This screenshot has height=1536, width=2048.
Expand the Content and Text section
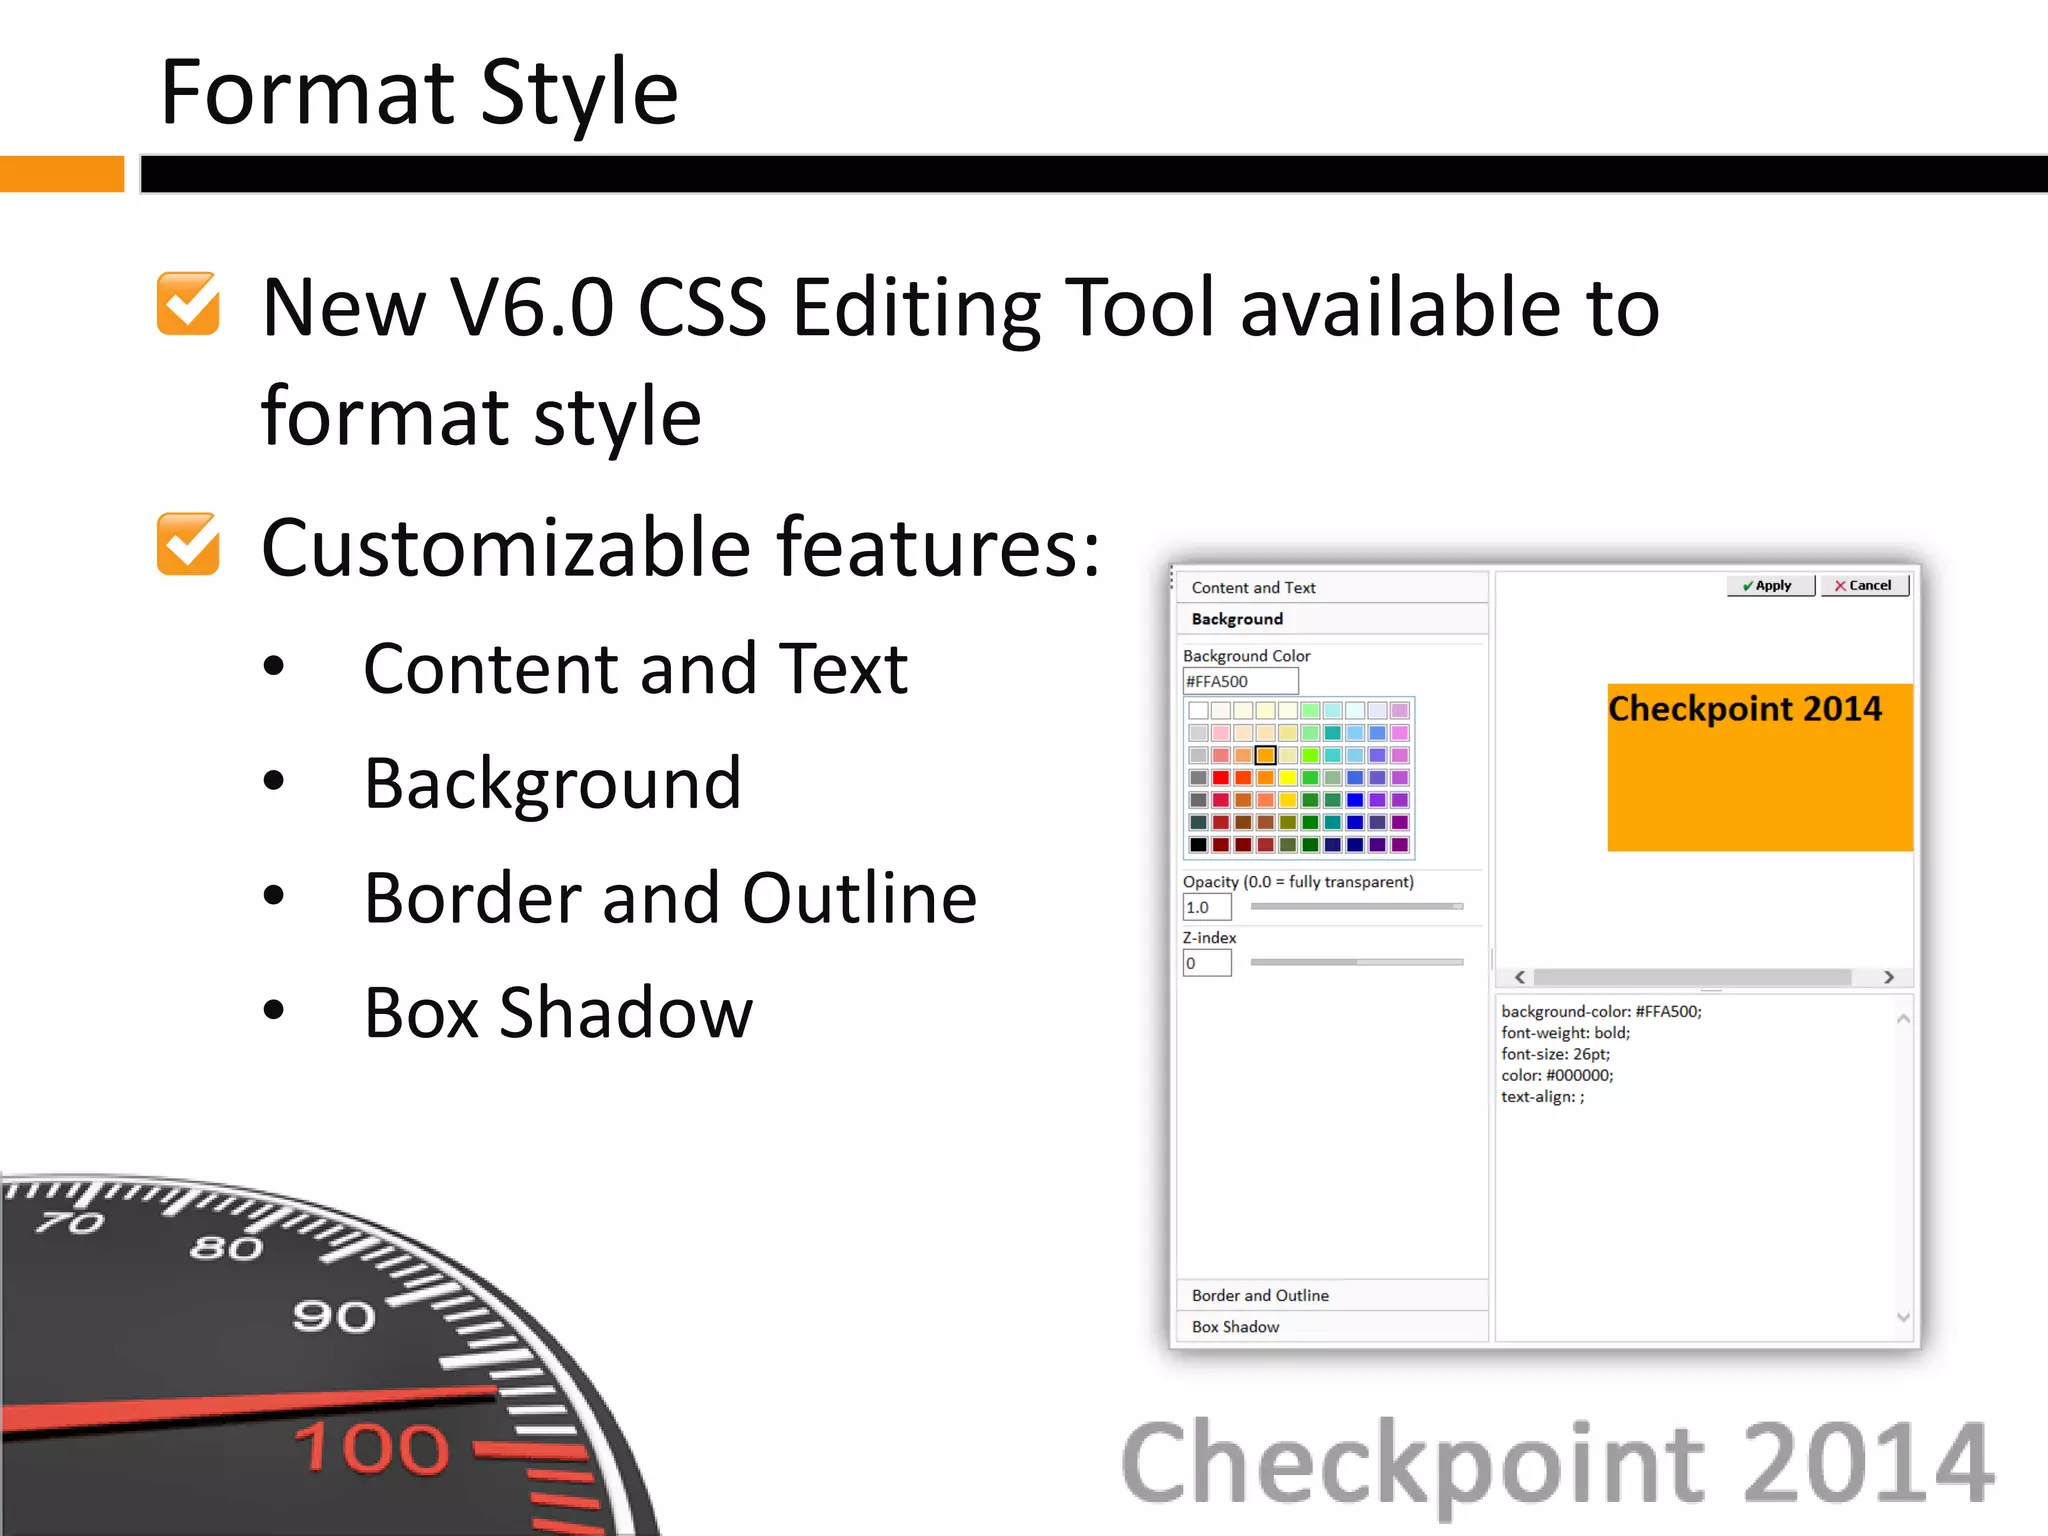(x=1333, y=588)
